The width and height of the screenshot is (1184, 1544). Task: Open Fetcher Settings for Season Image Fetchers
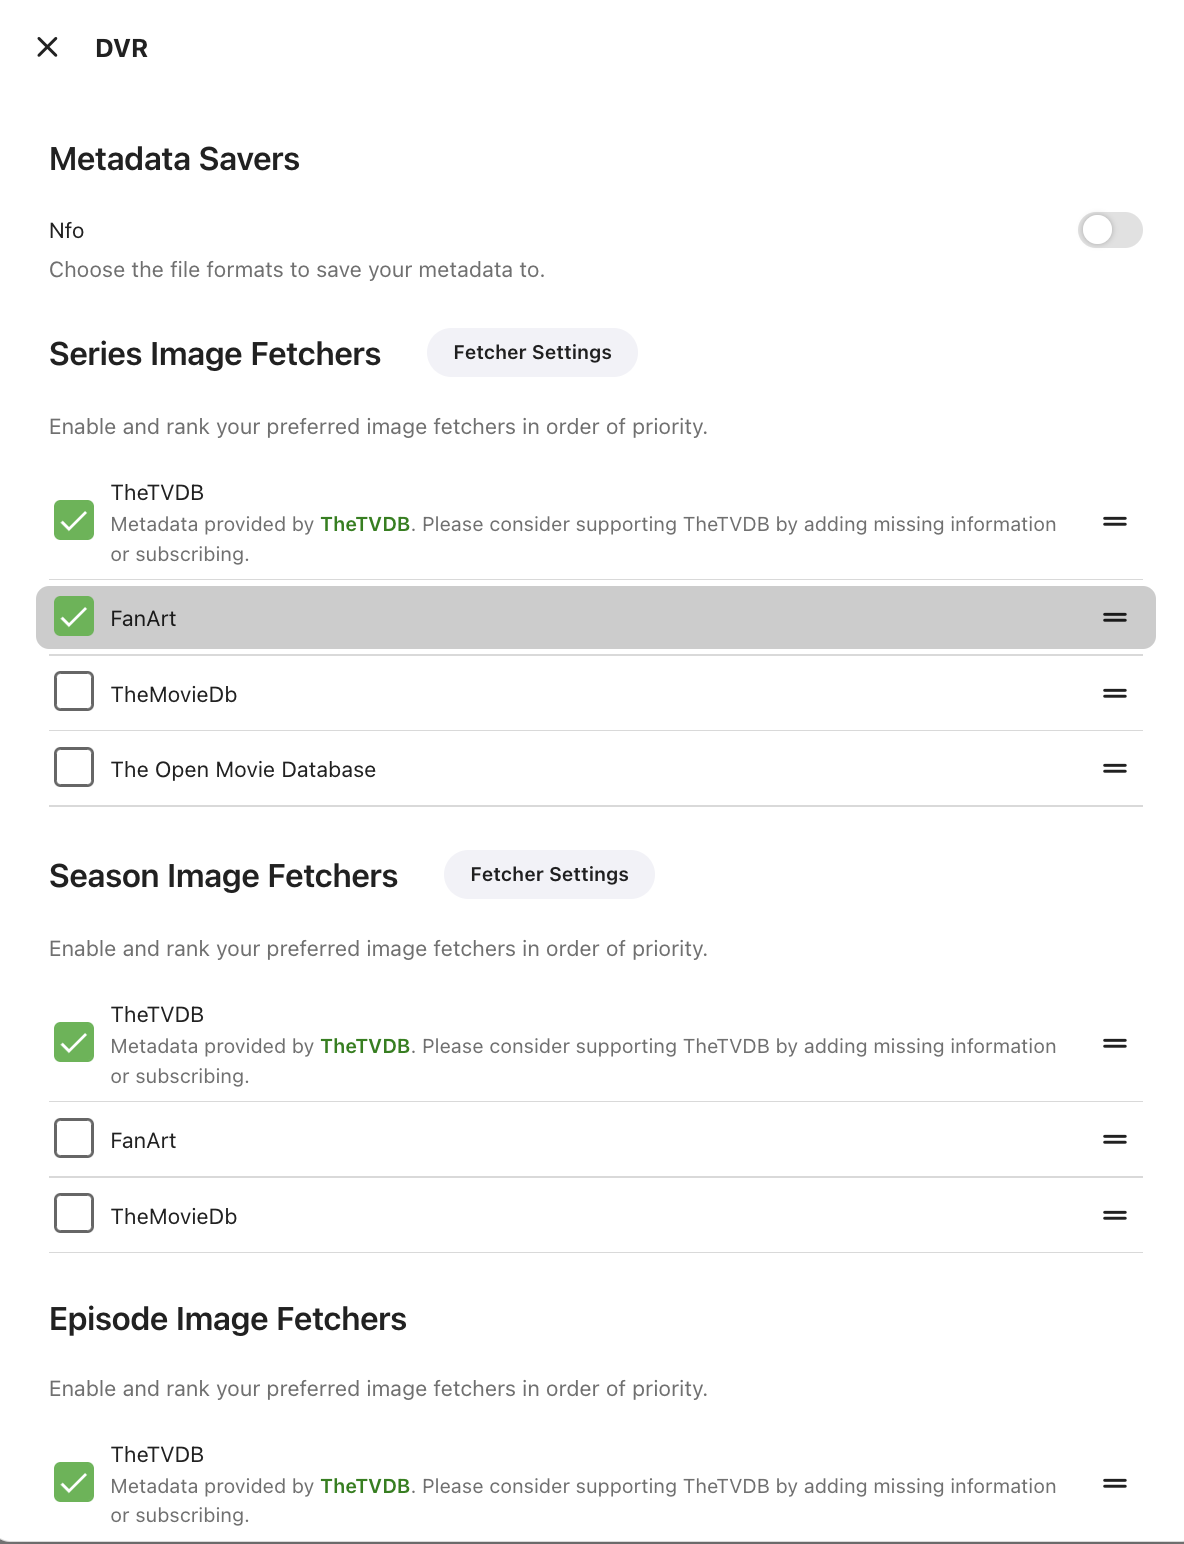click(x=549, y=875)
